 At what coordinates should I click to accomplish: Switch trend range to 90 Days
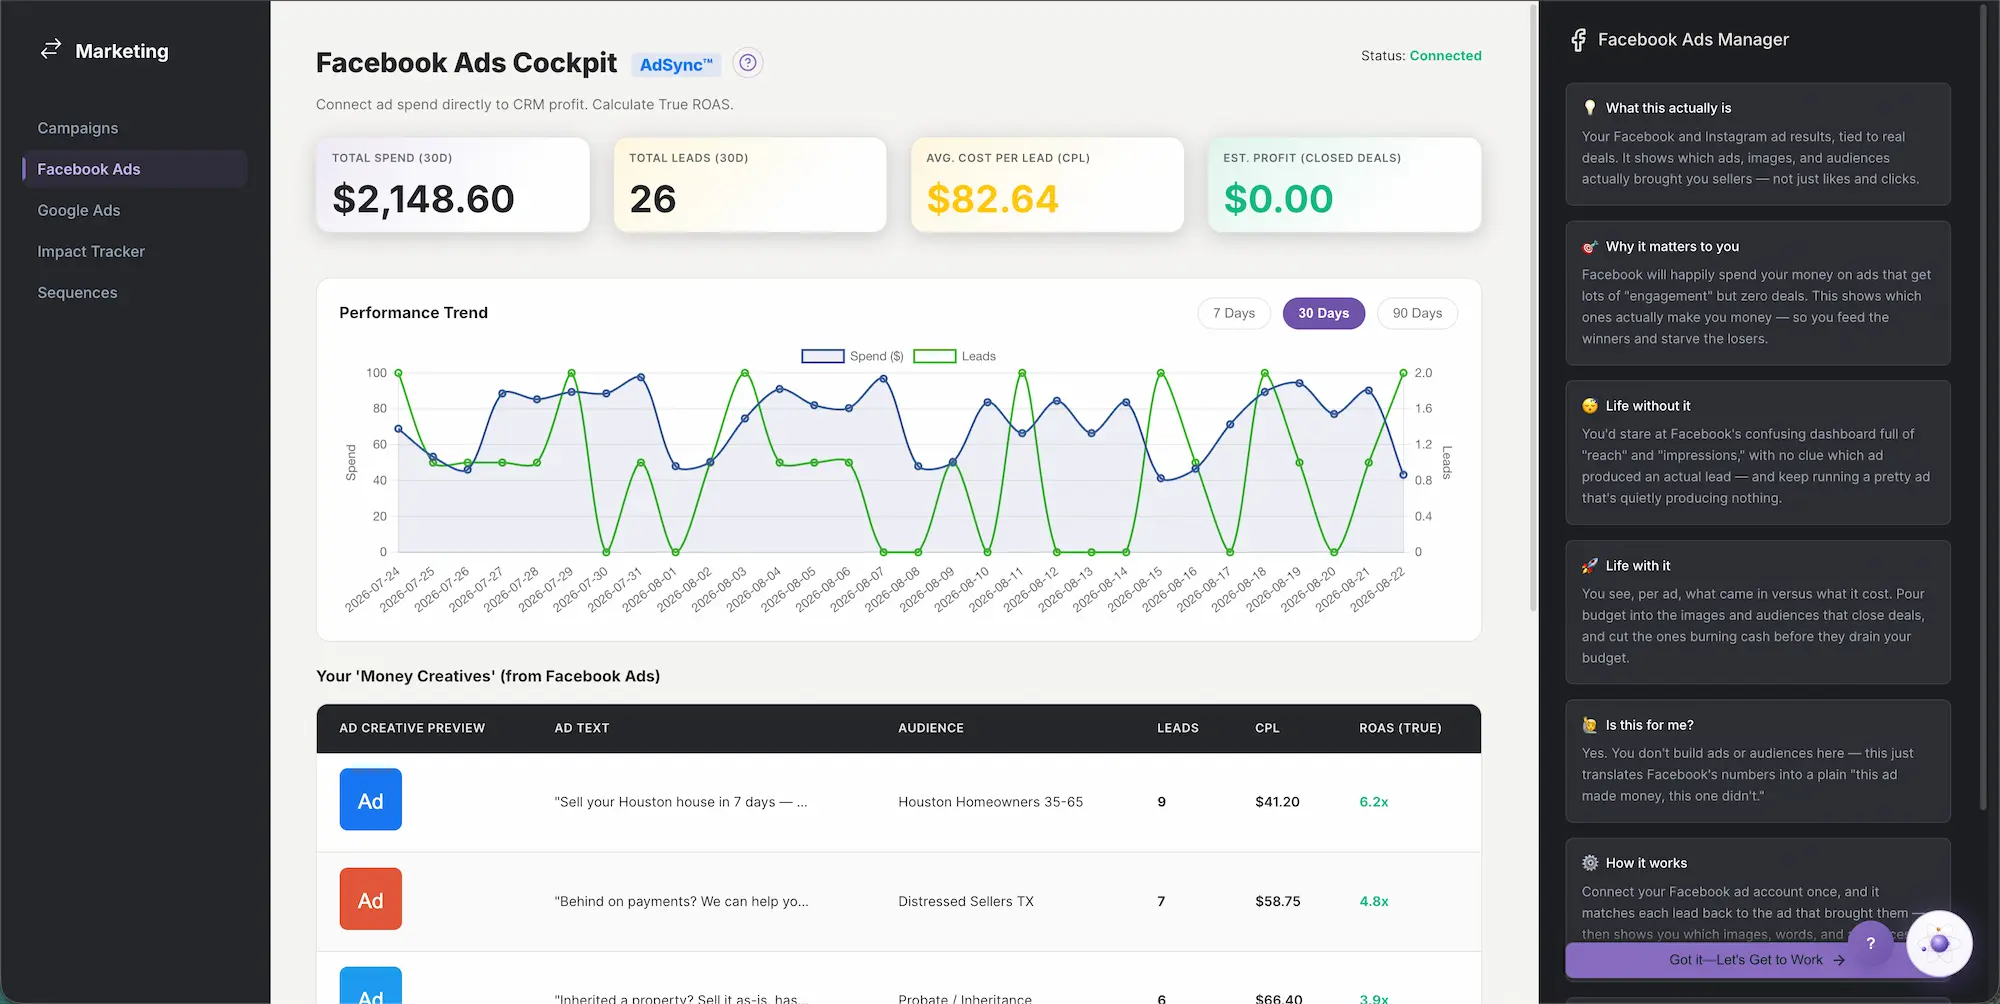tap(1417, 313)
